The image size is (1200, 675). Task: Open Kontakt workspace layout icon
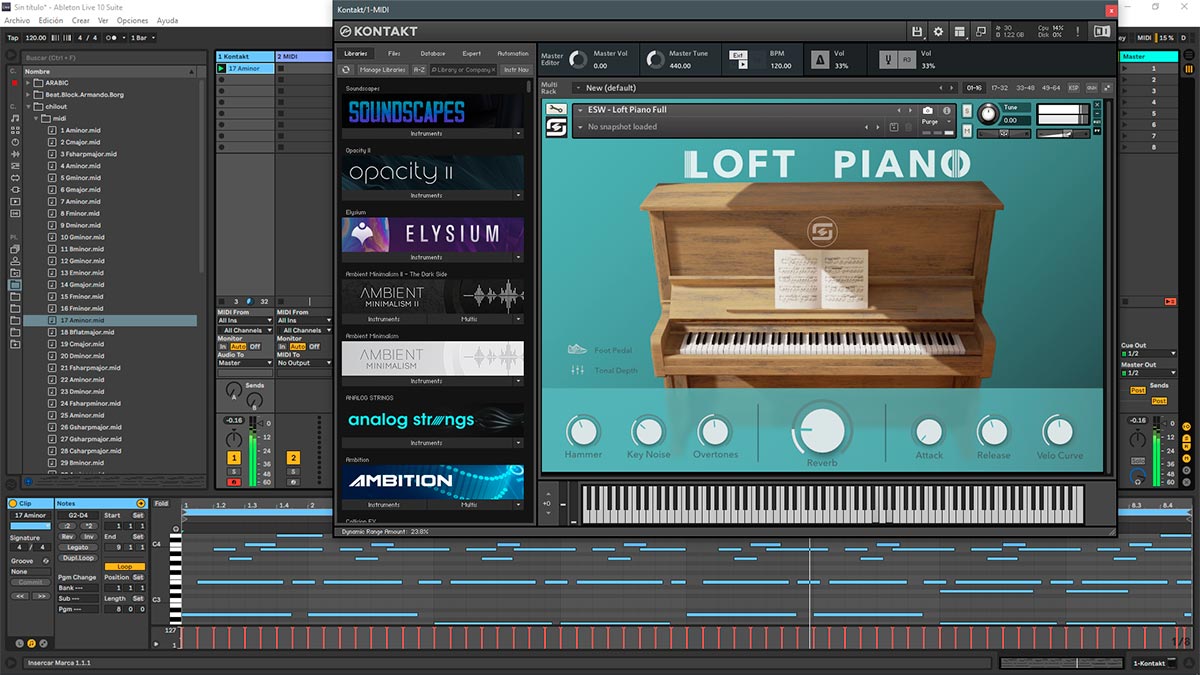959,31
